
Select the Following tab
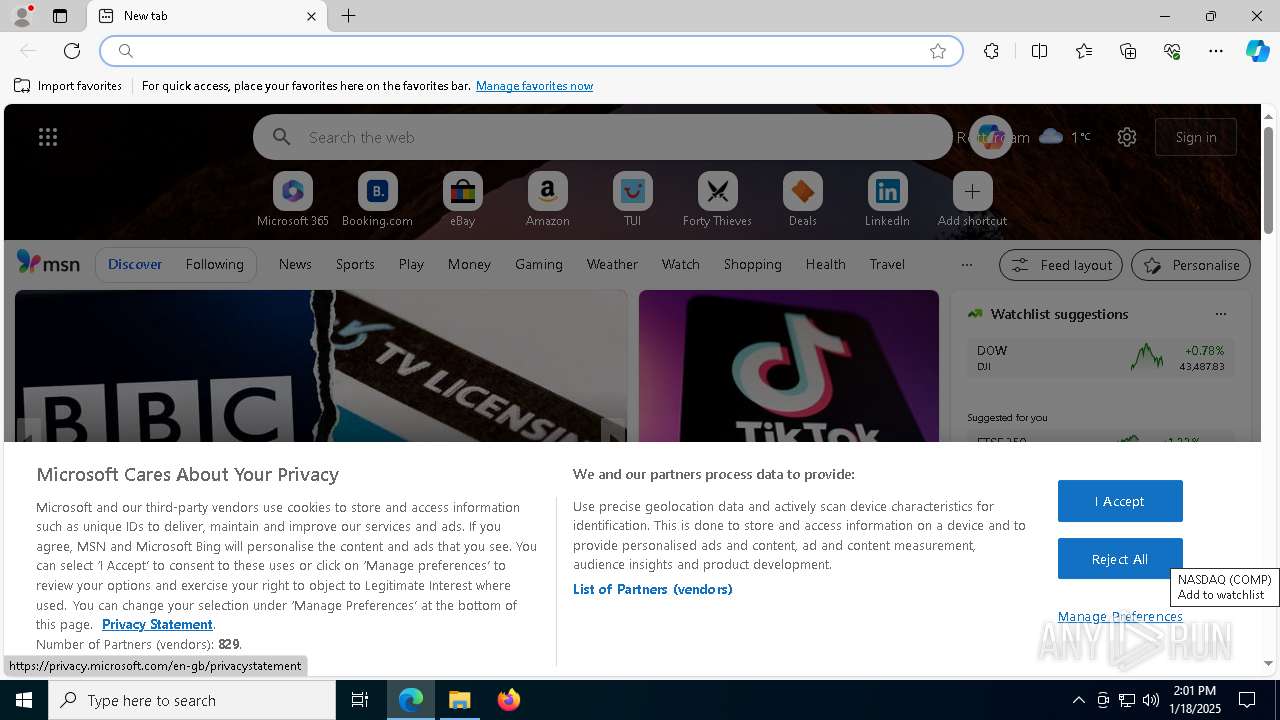[214, 264]
